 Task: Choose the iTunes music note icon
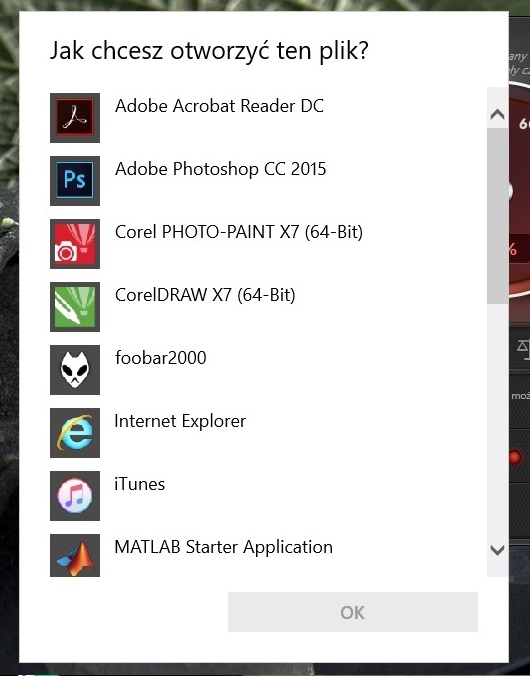75,495
